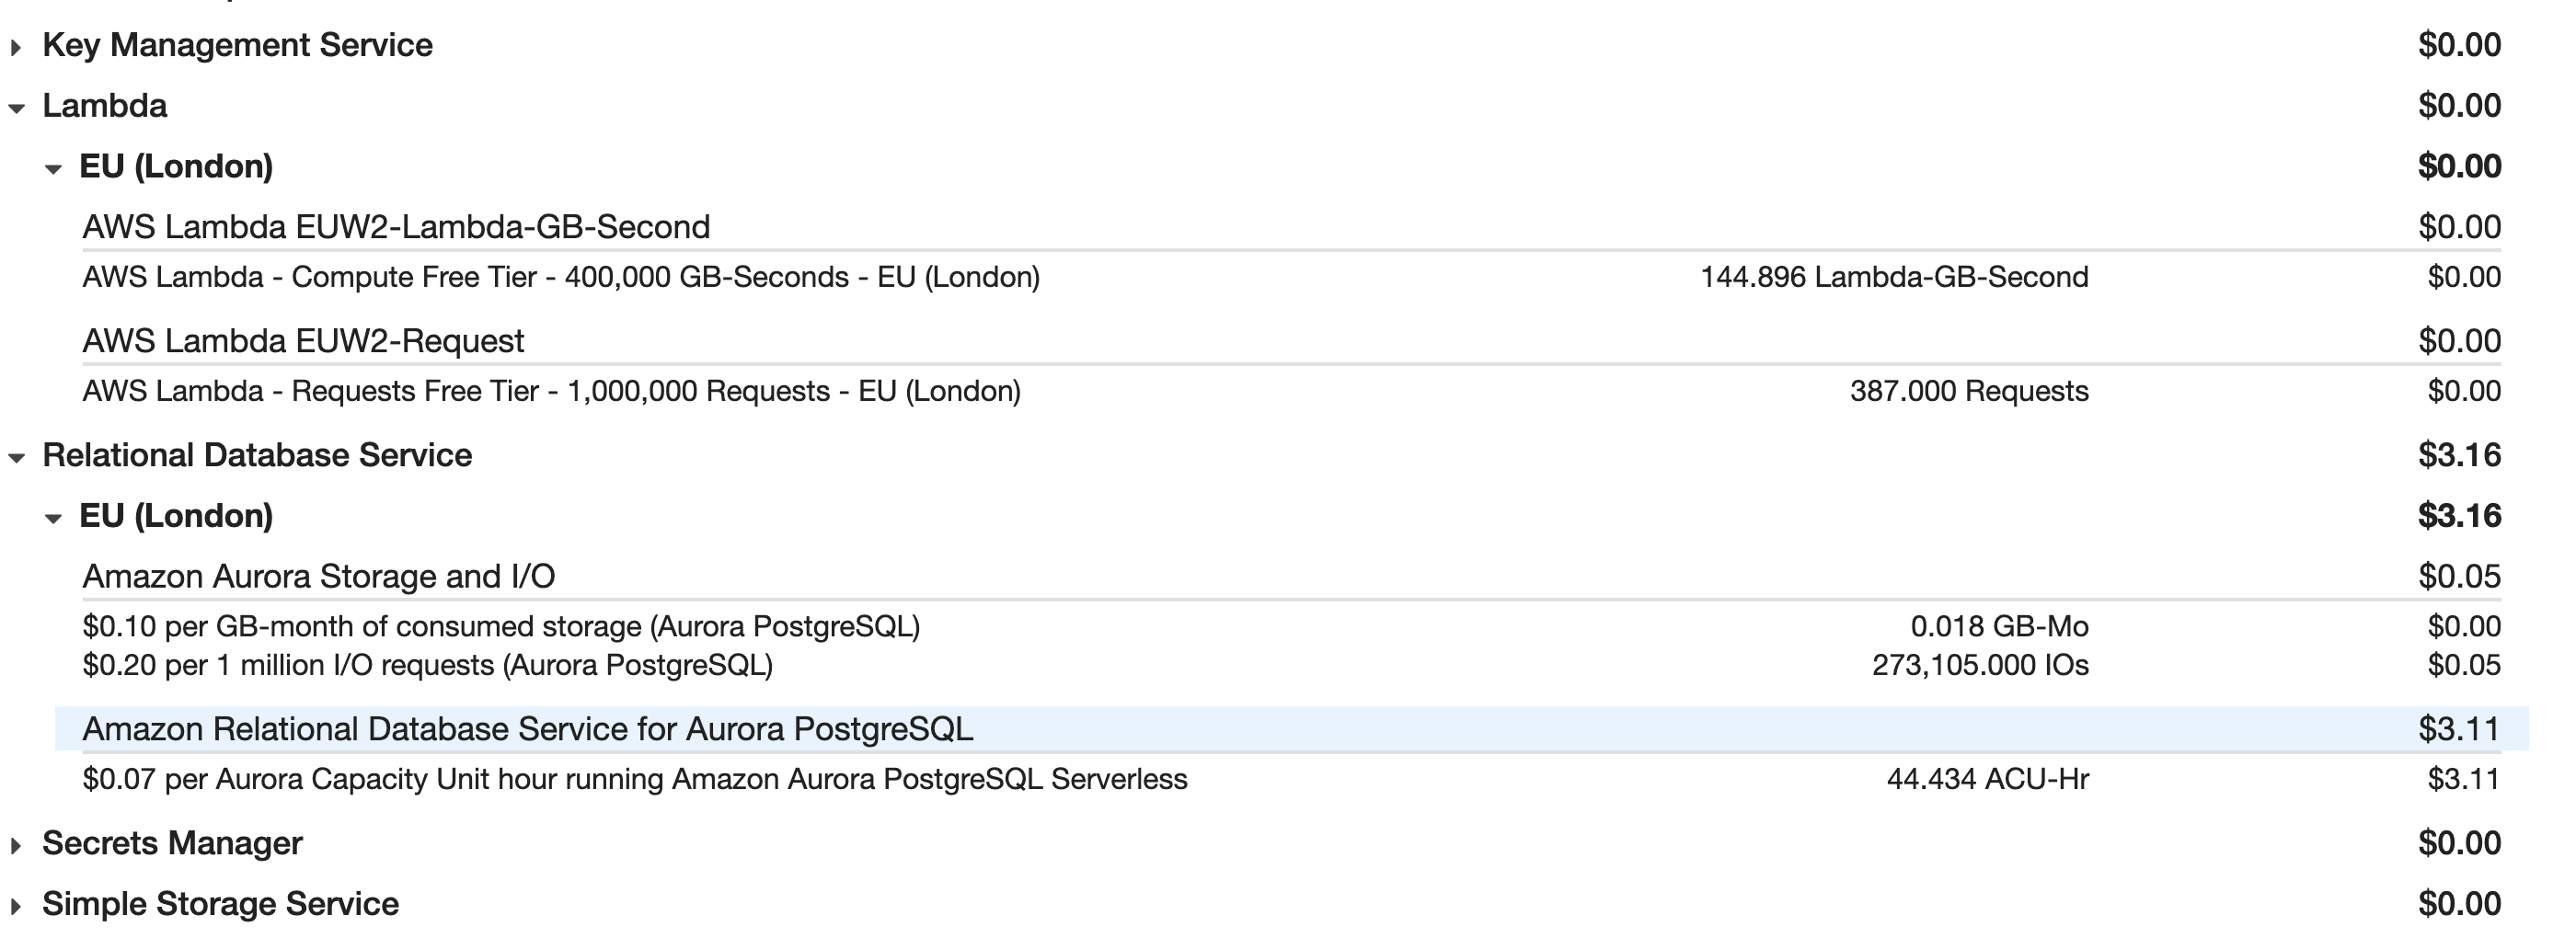Click the 144.896 Lambda-GB-Second usage value
This screenshot has height=938, width=2576.
tap(1894, 277)
